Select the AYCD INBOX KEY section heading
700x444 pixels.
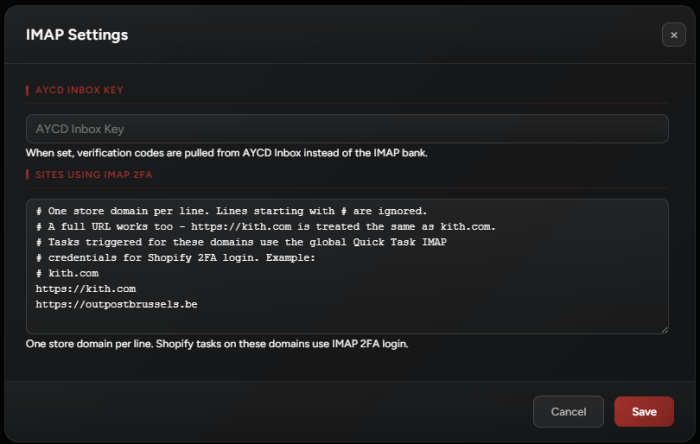pos(79,90)
